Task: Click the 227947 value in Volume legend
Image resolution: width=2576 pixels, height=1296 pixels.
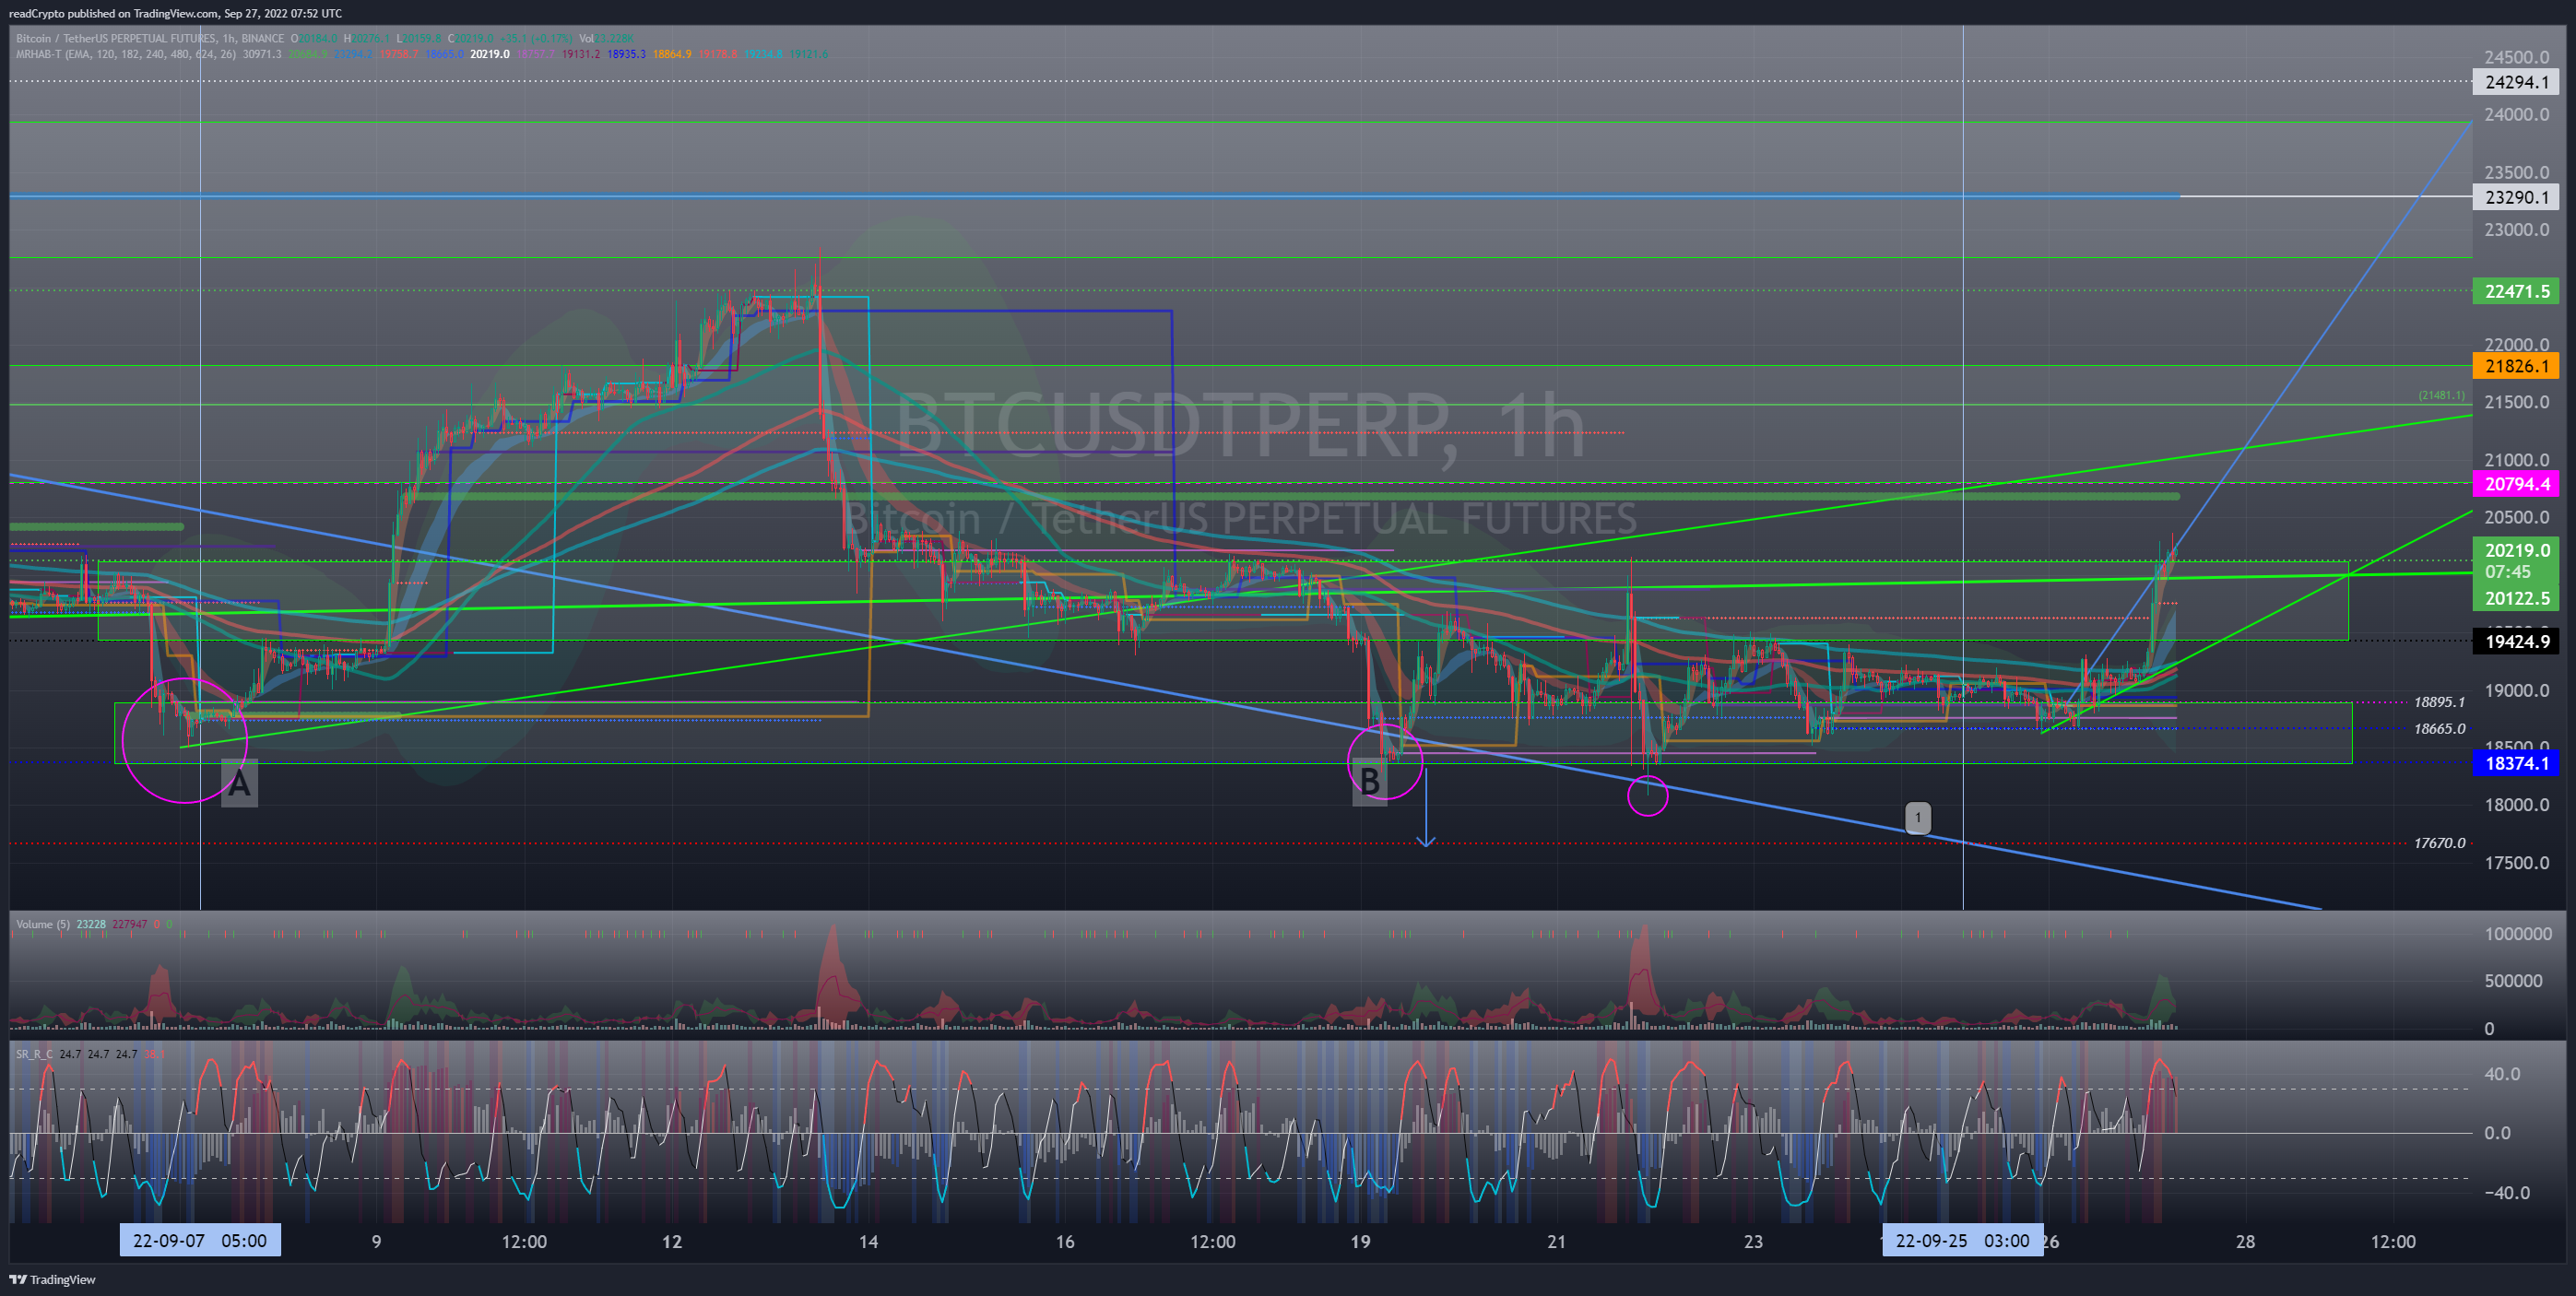Action: [130, 924]
